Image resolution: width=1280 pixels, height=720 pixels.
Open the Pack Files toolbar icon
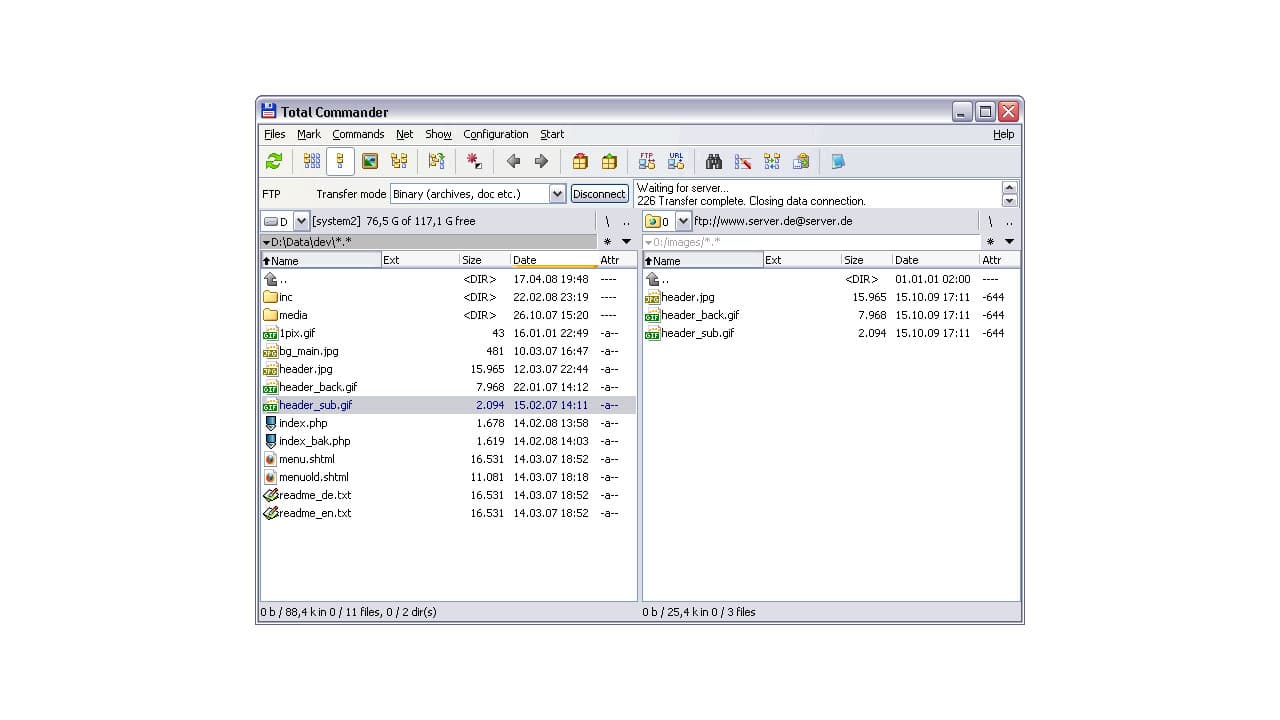click(x=580, y=161)
